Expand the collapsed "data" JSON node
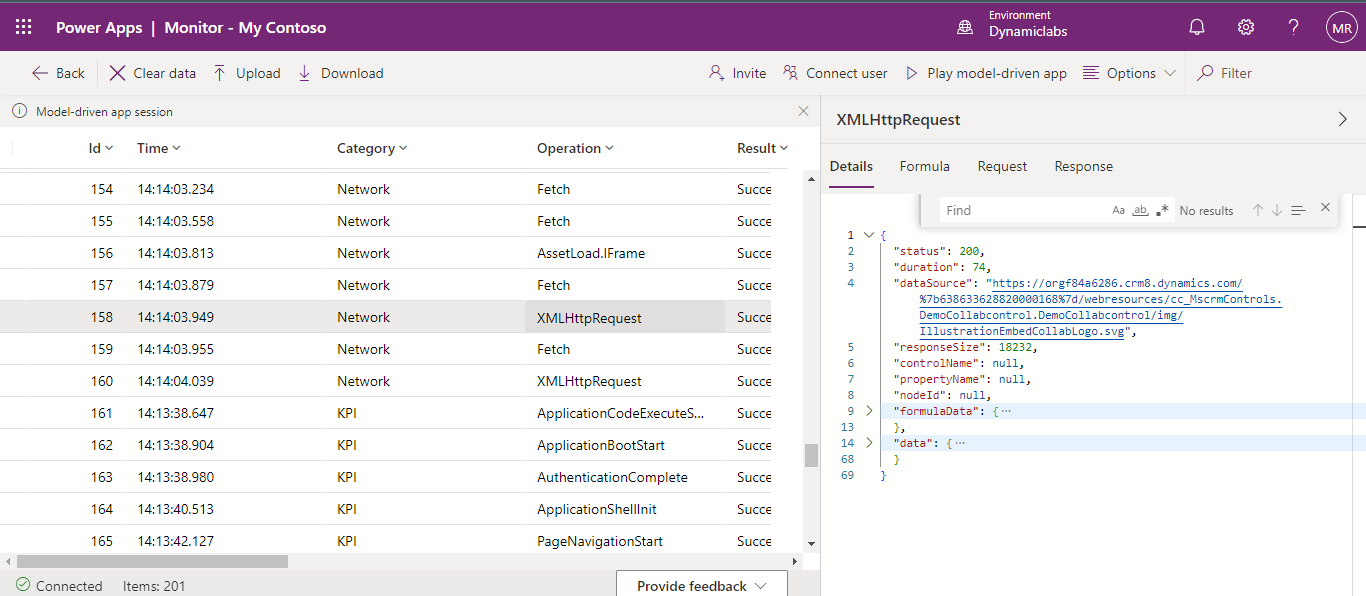 click(869, 443)
